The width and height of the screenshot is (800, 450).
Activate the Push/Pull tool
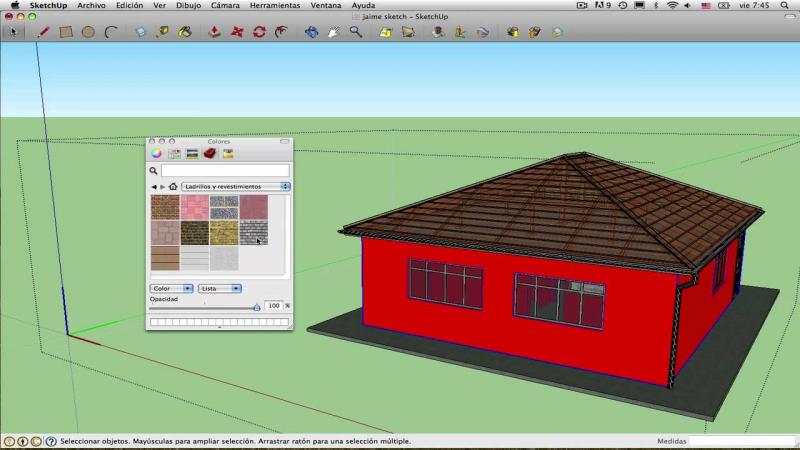(x=214, y=32)
